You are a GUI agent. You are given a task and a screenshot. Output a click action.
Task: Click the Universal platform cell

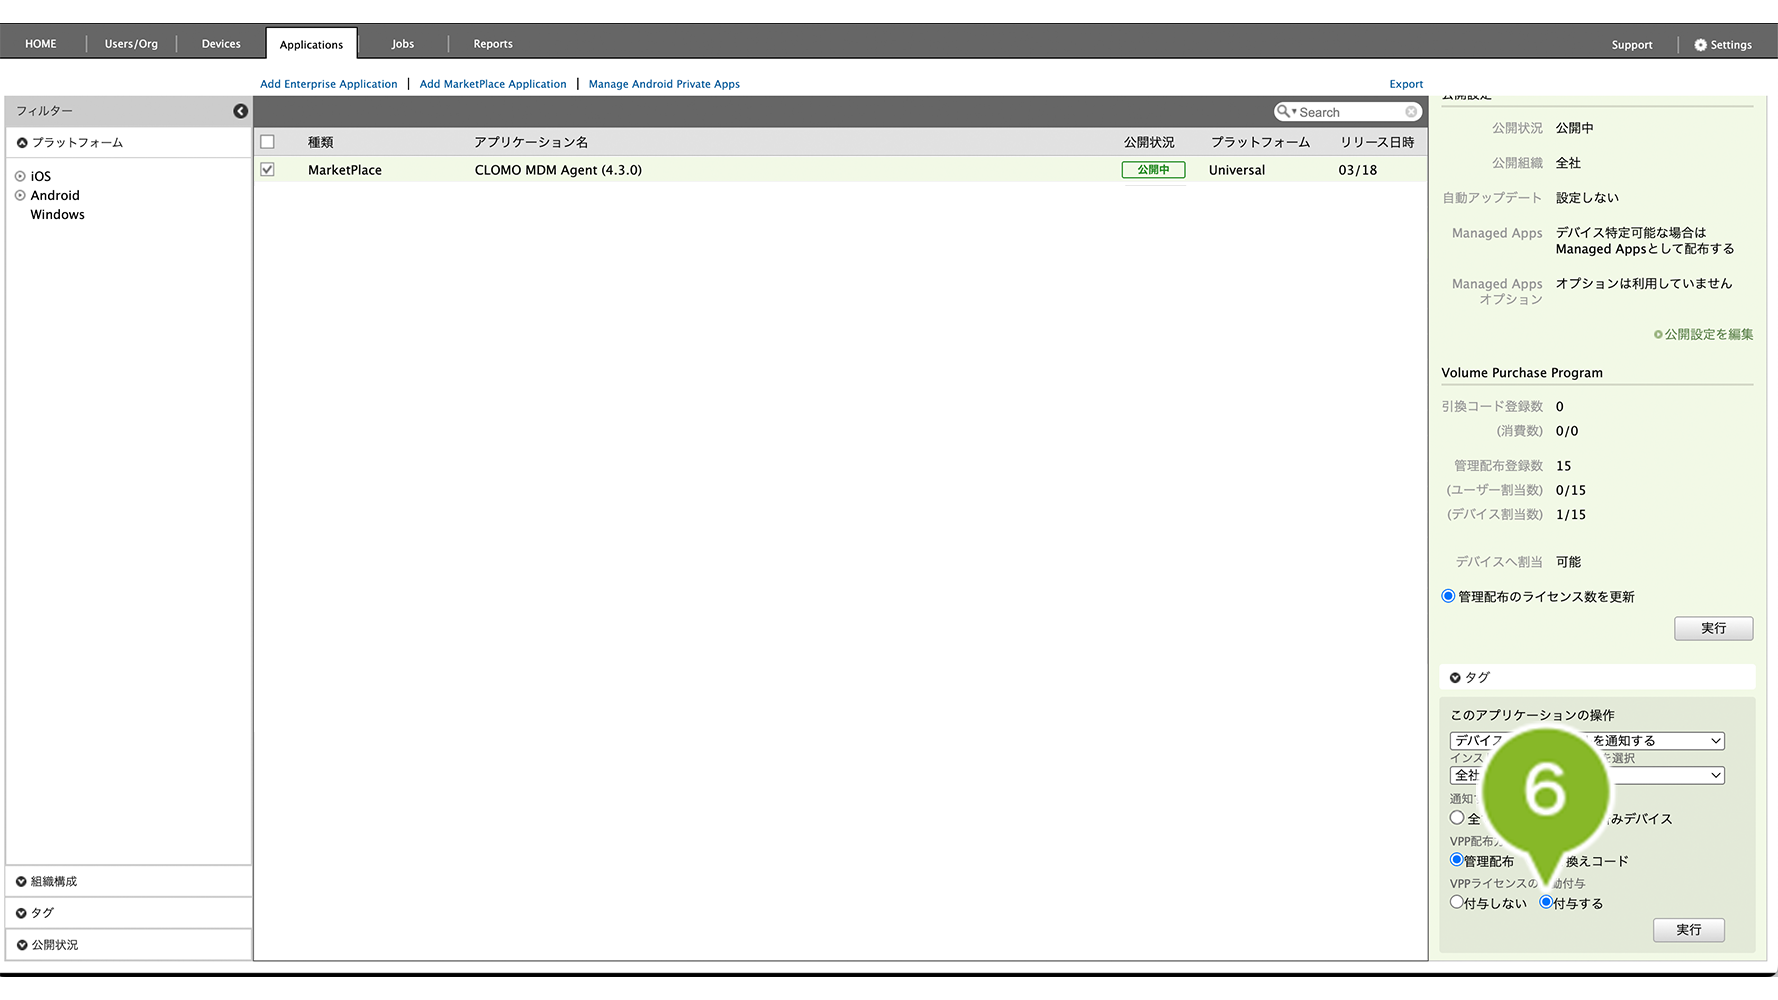[1237, 170]
